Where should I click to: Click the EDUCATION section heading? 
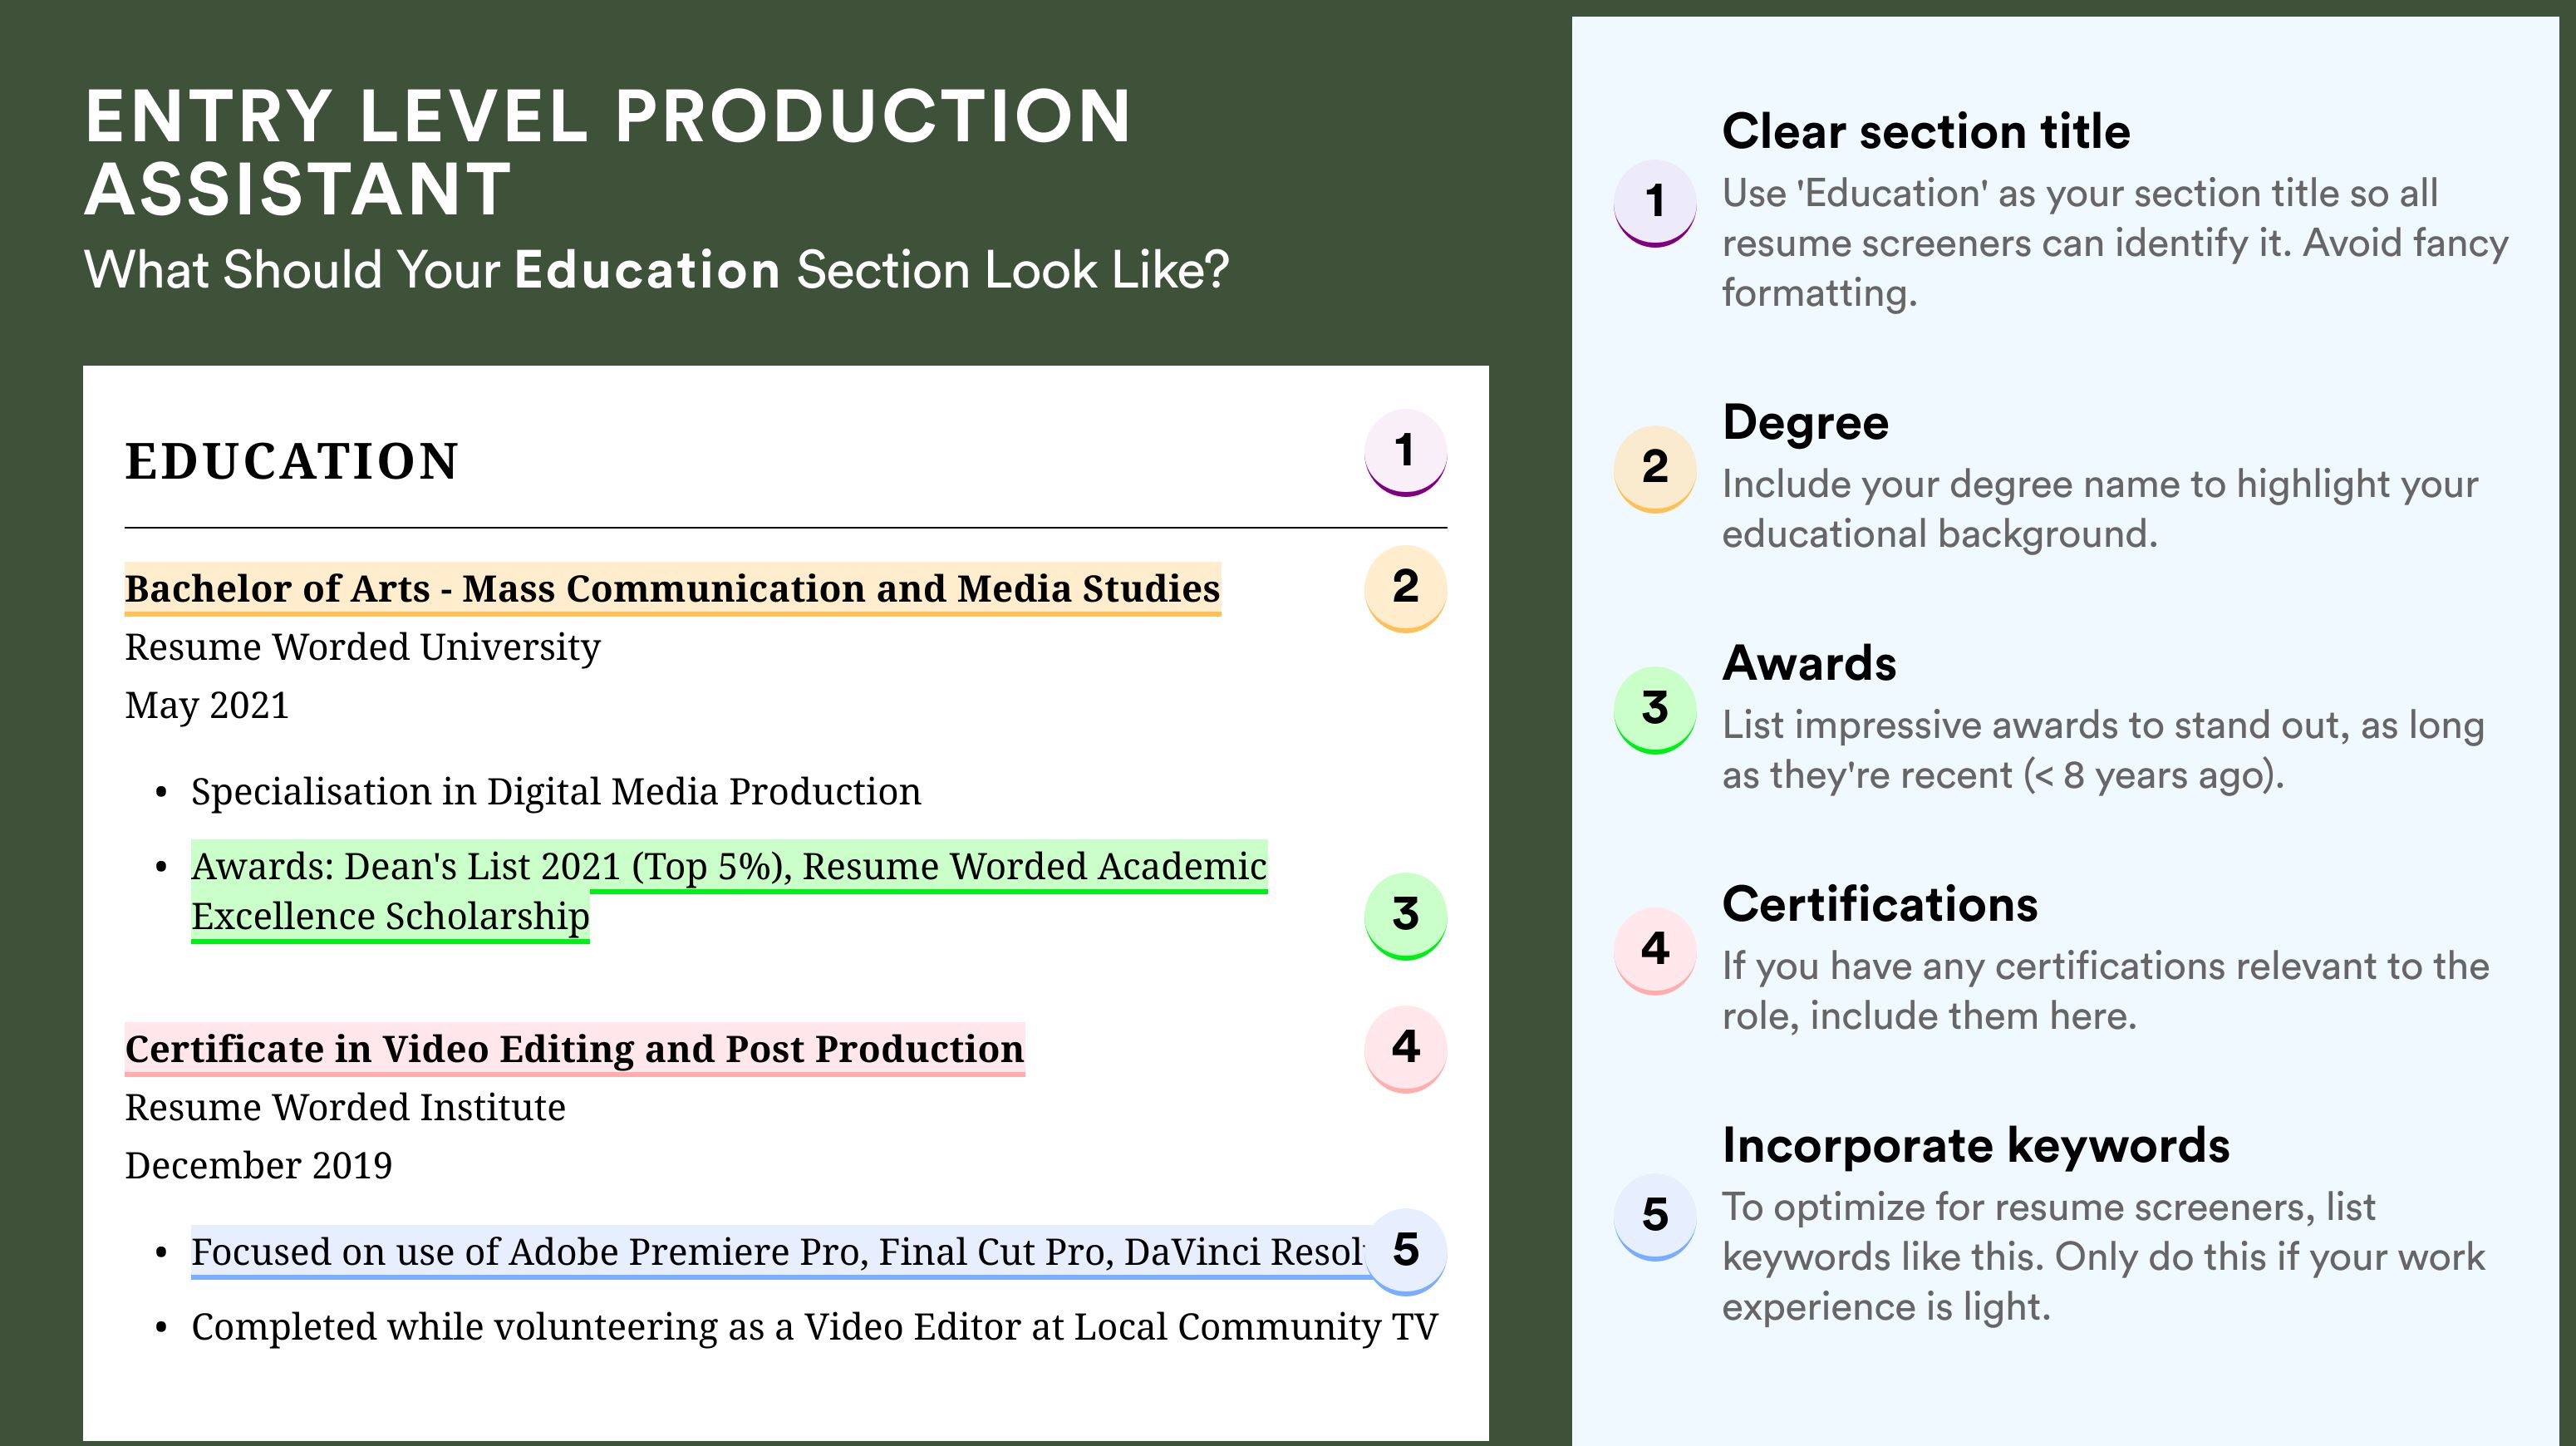click(291, 462)
